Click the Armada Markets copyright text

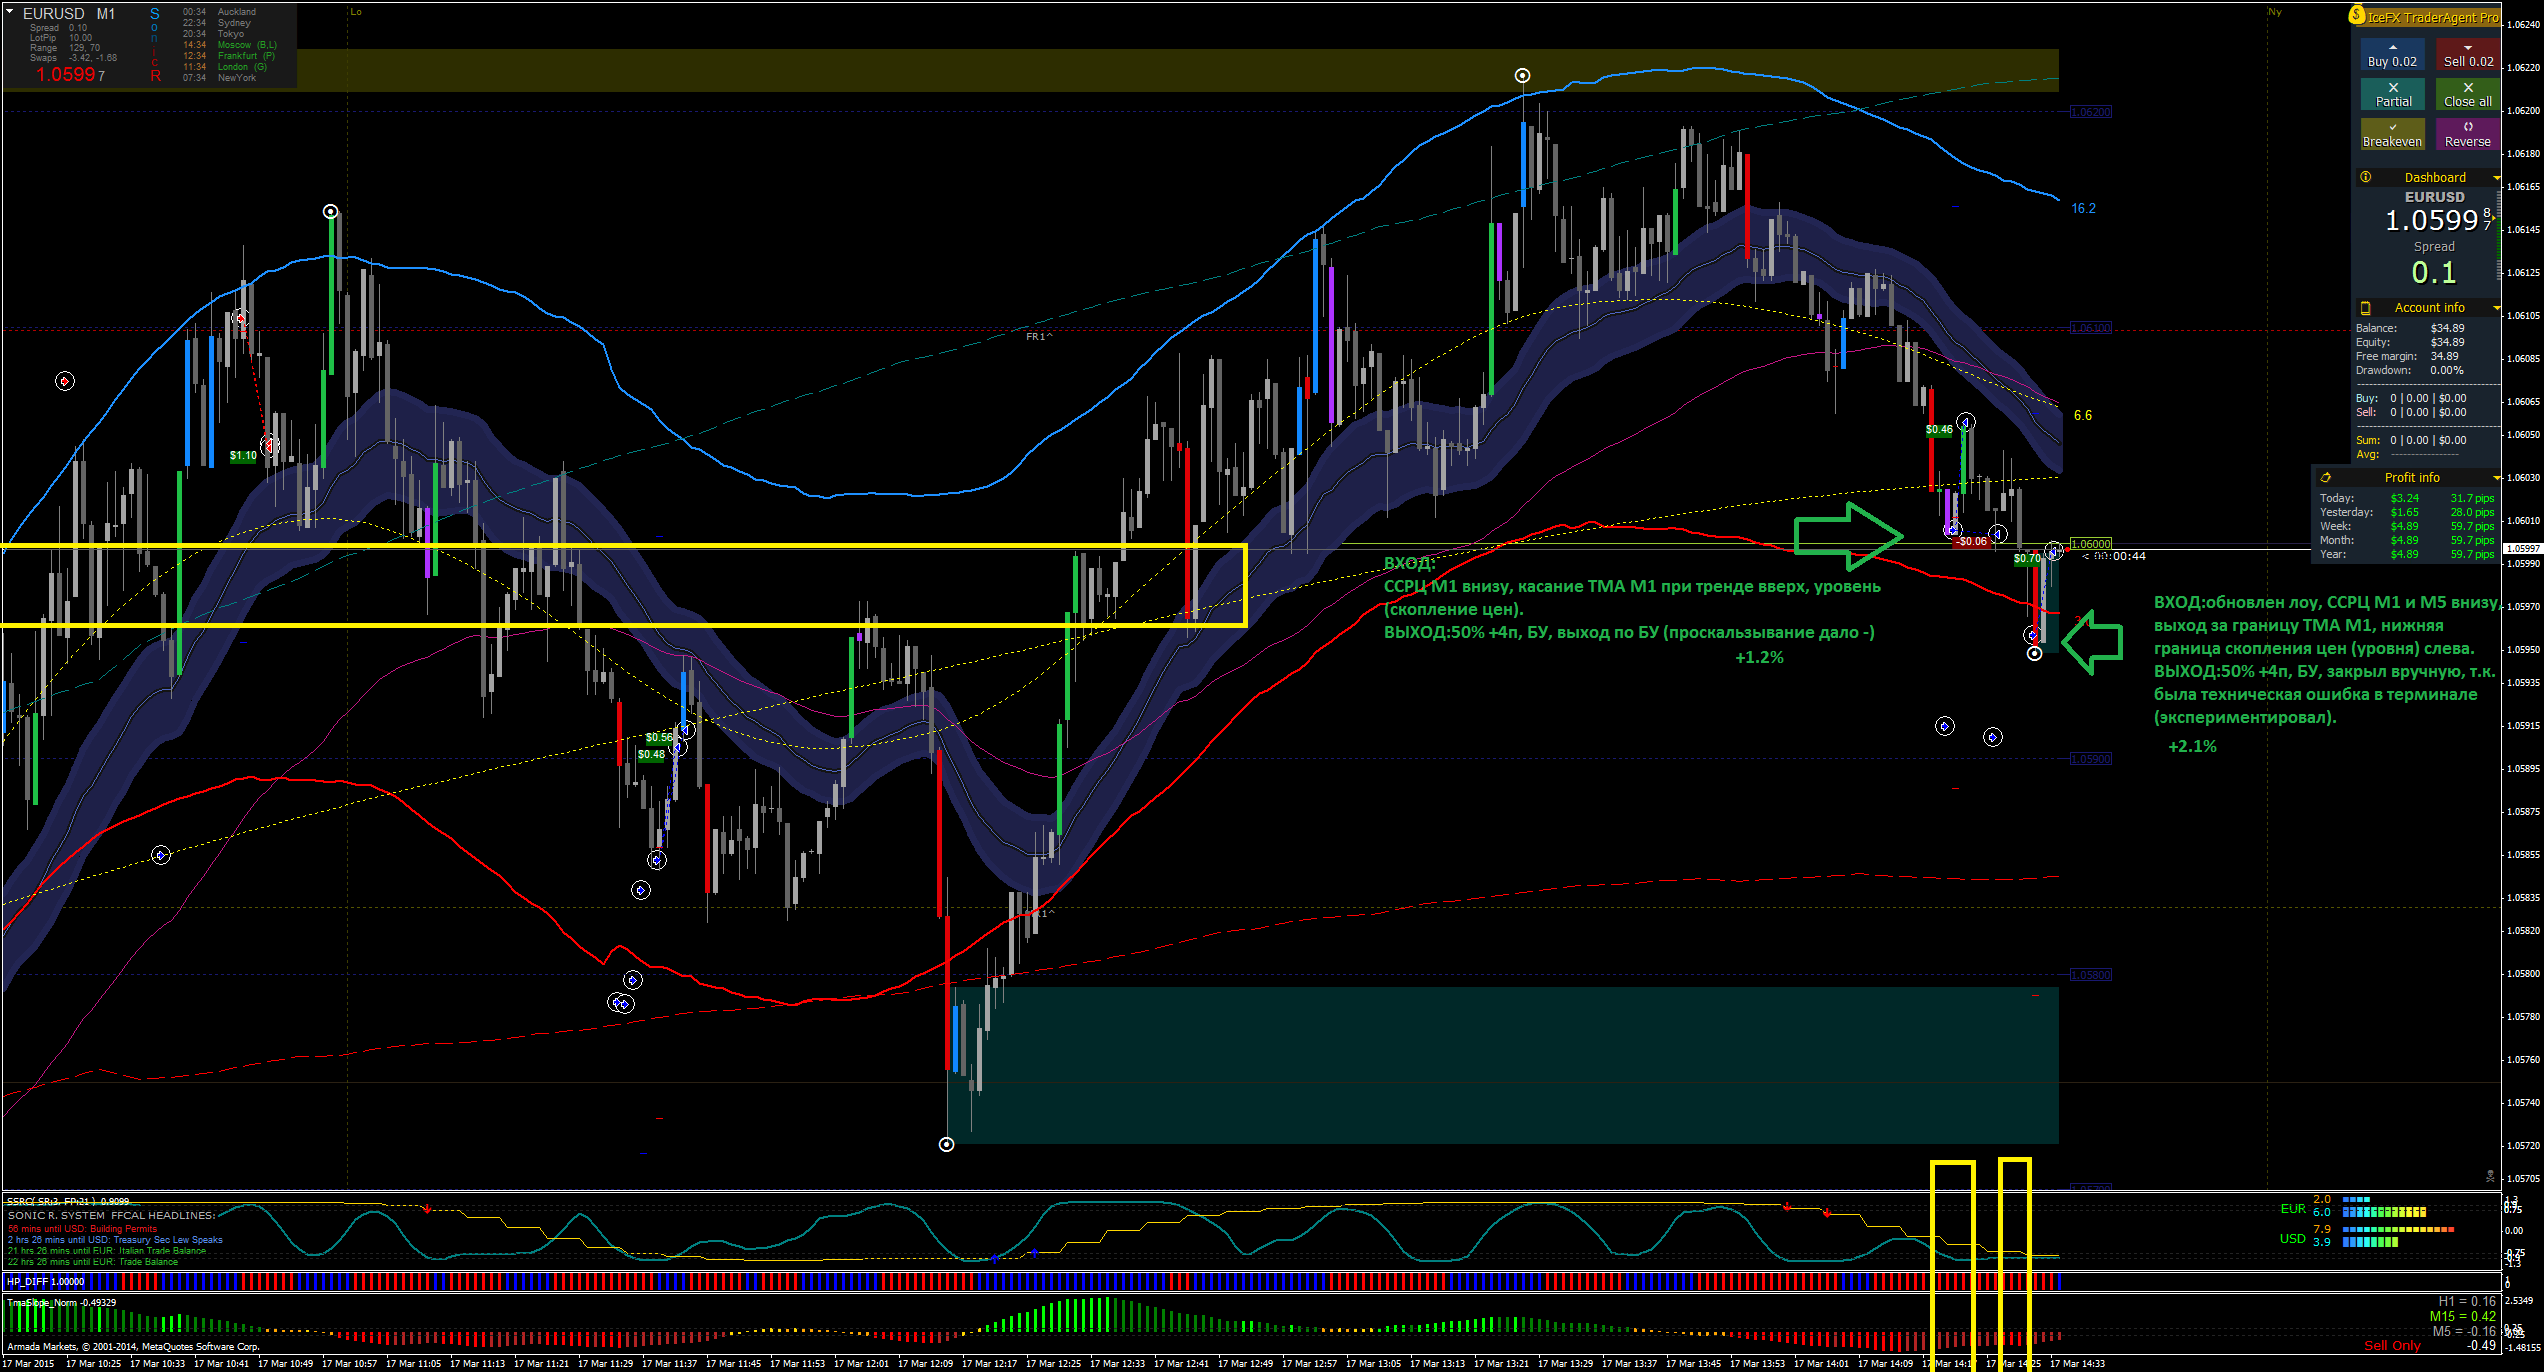click(x=133, y=1346)
